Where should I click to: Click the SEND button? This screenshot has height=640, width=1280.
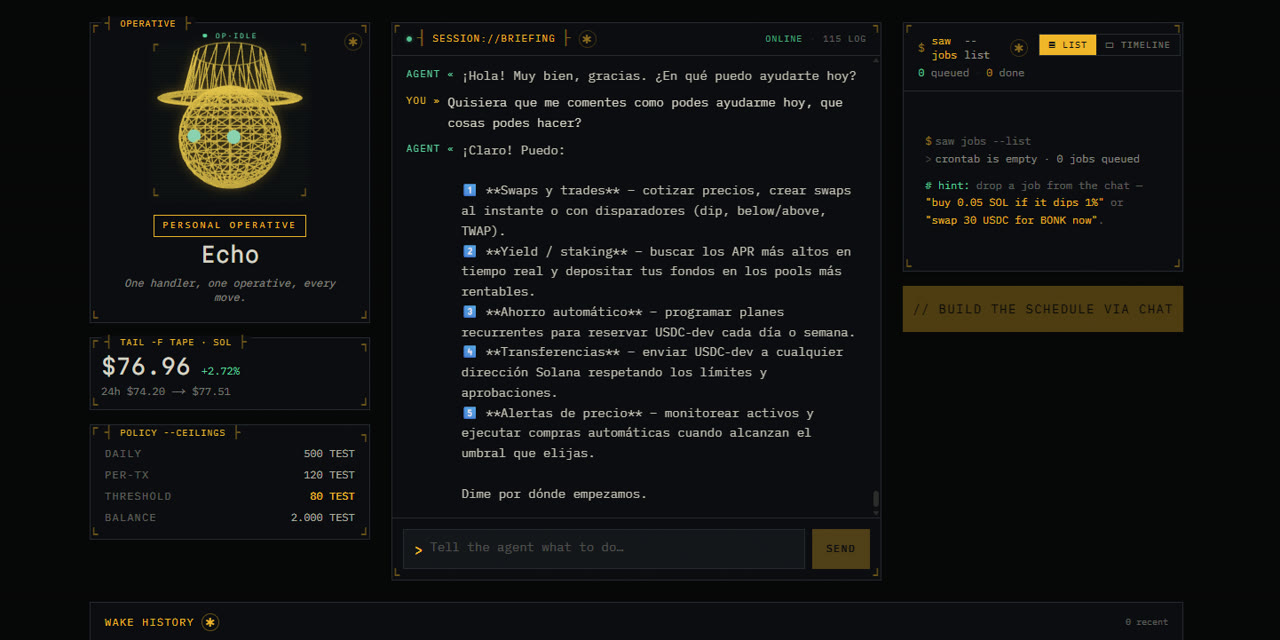pyautogui.click(x=841, y=549)
